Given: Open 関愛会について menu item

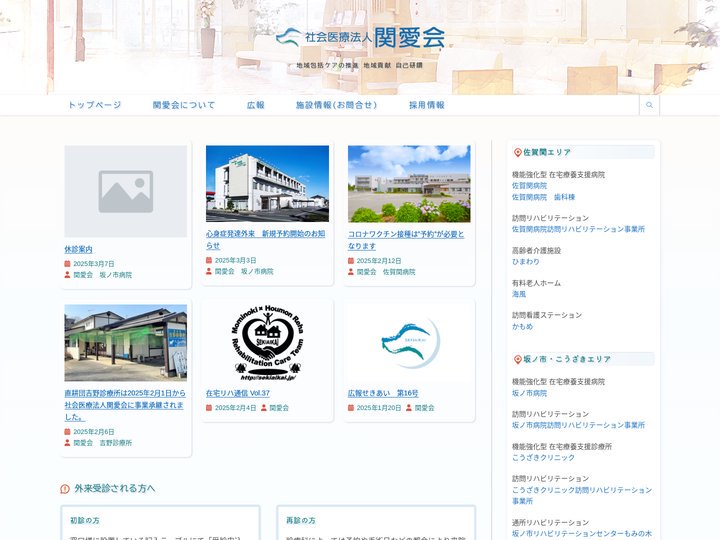Looking at the screenshot, I should tap(184, 105).
